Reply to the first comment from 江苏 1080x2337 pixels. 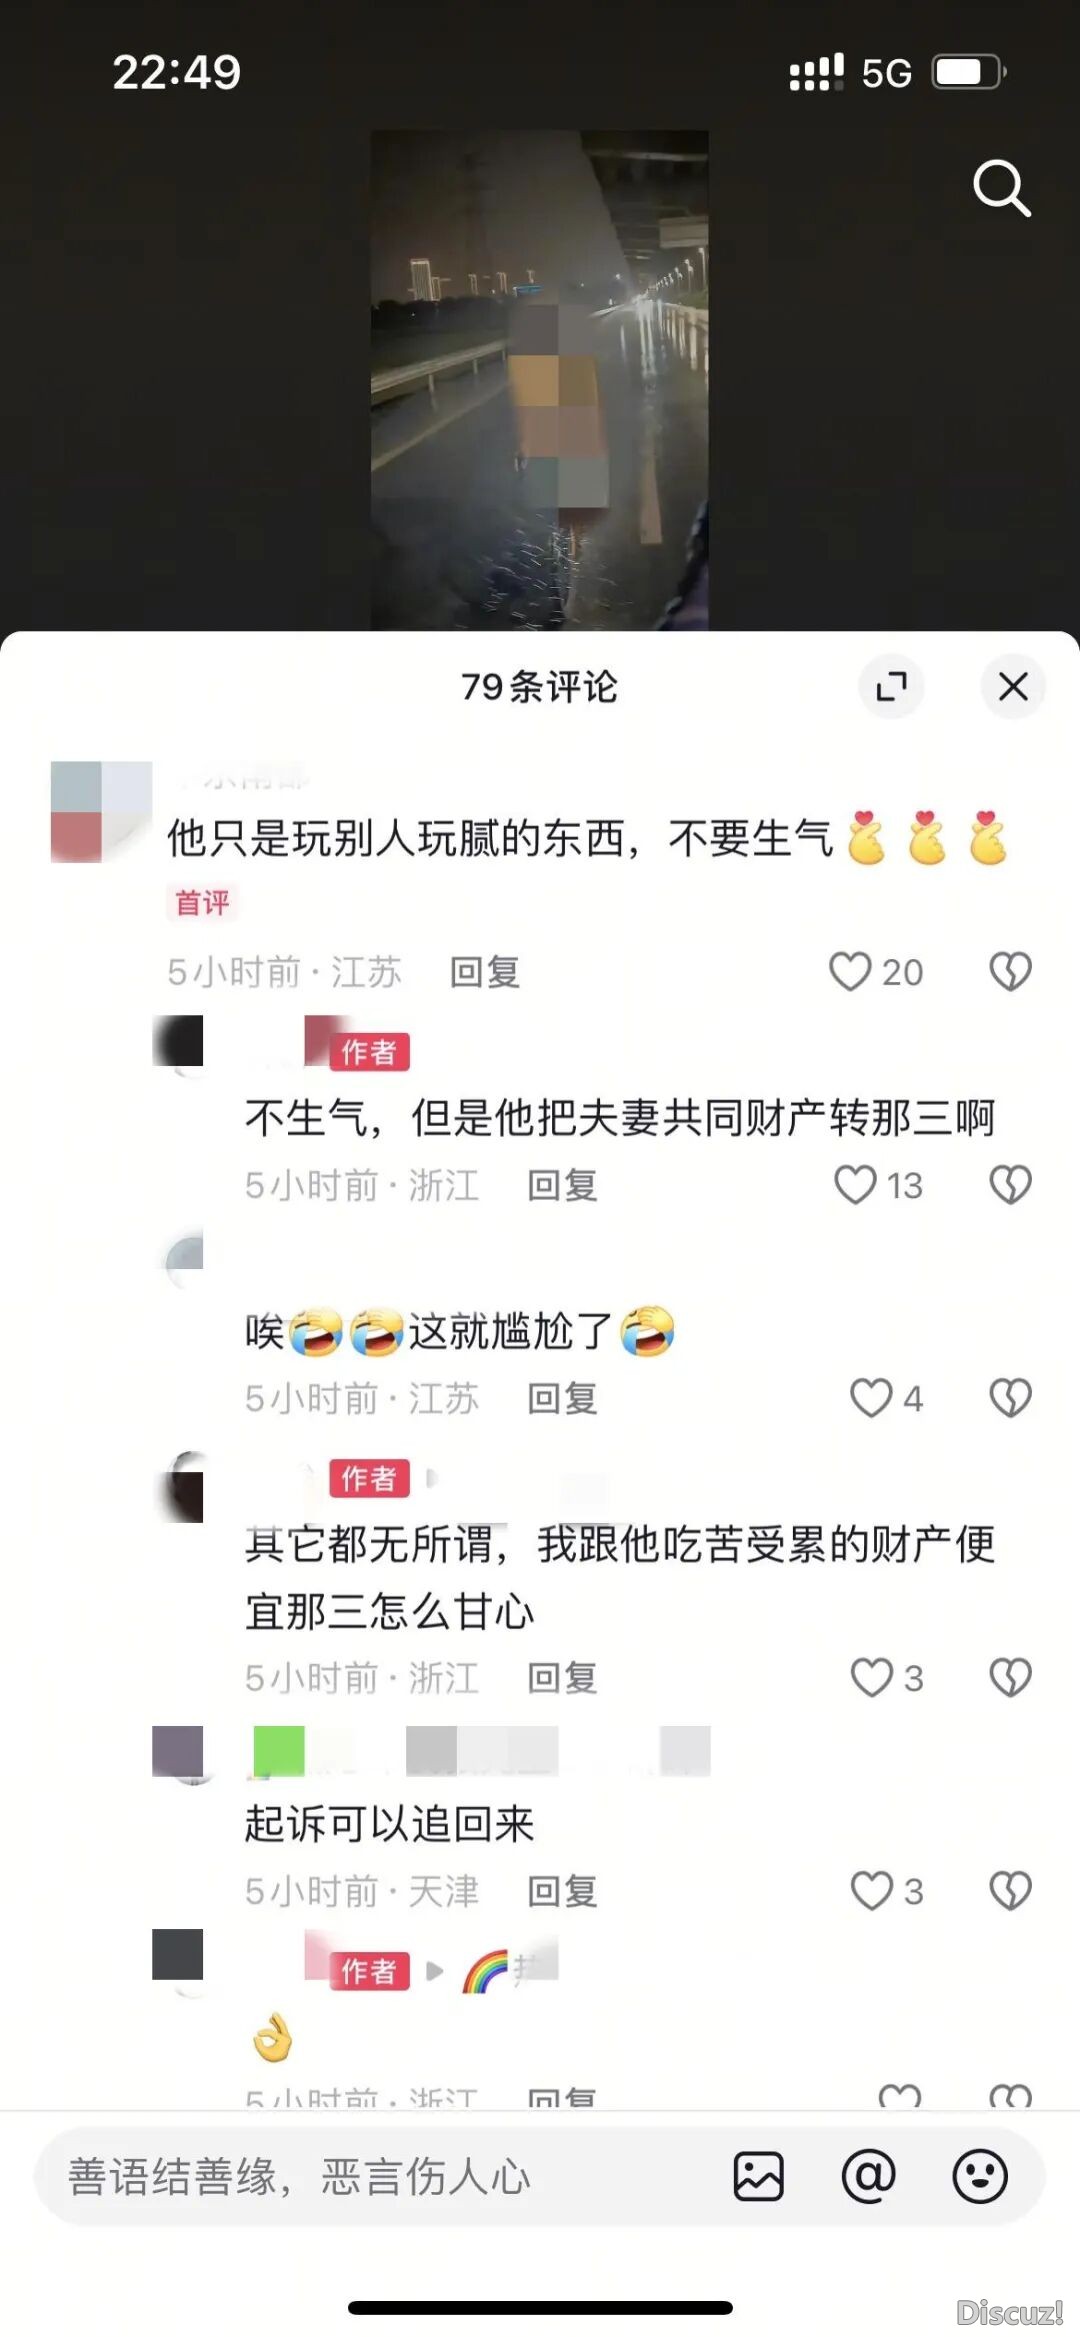click(485, 972)
